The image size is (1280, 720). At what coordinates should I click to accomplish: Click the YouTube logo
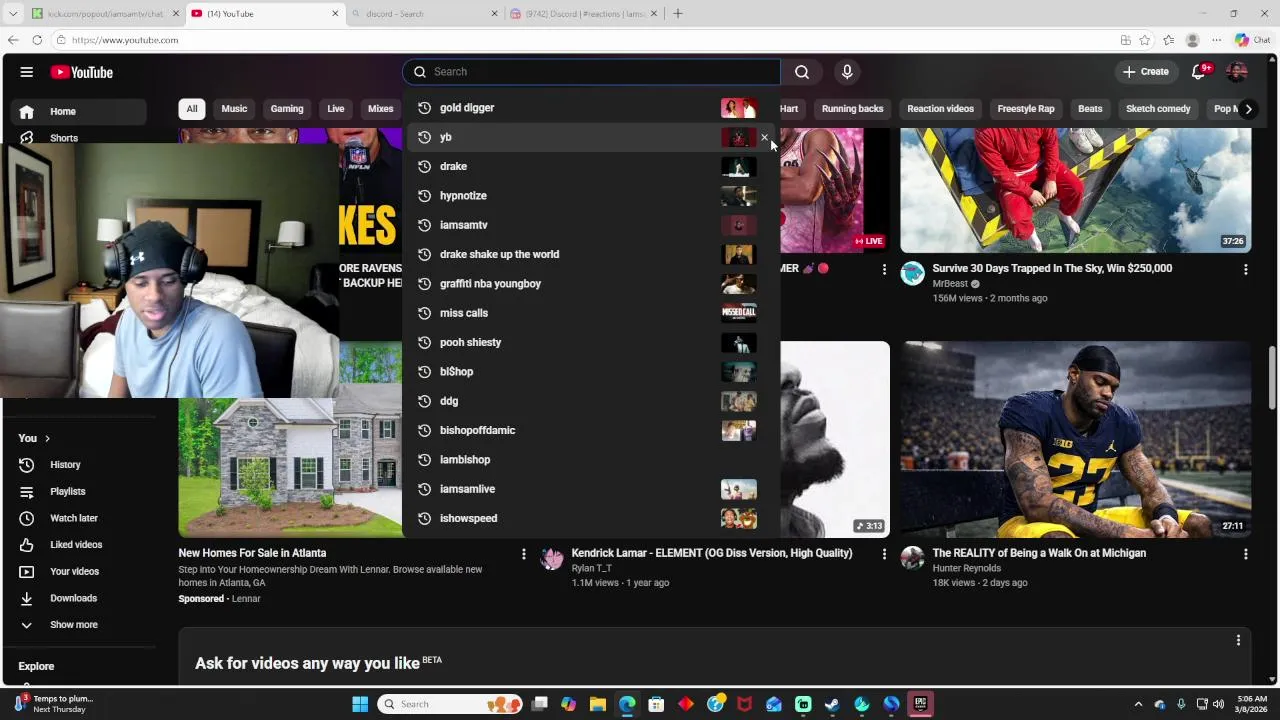click(x=82, y=72)
